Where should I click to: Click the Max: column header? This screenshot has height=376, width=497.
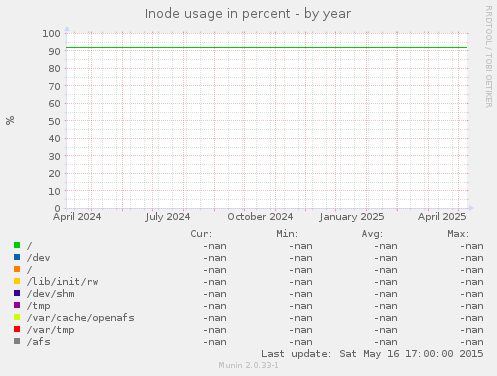[458, 234]
